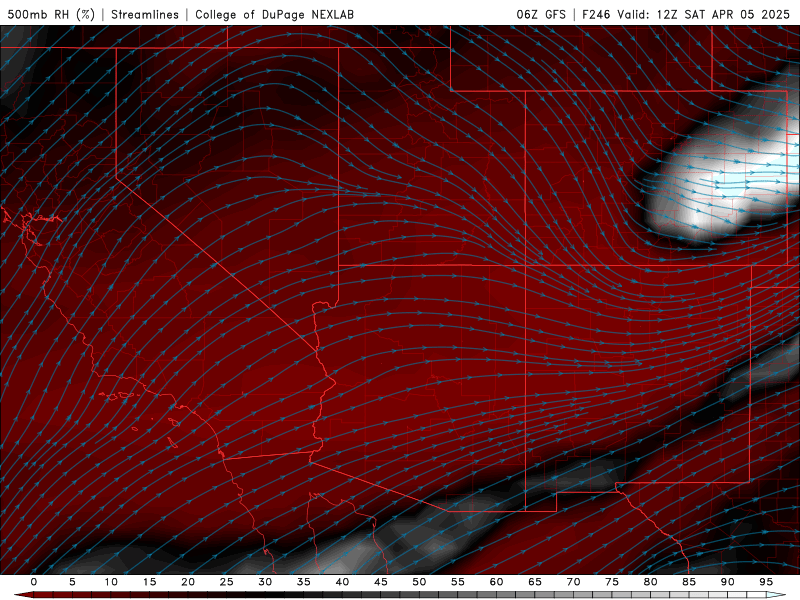Click the colorbar label "50"
The image size is (800, 600).
tap(419, 582)
